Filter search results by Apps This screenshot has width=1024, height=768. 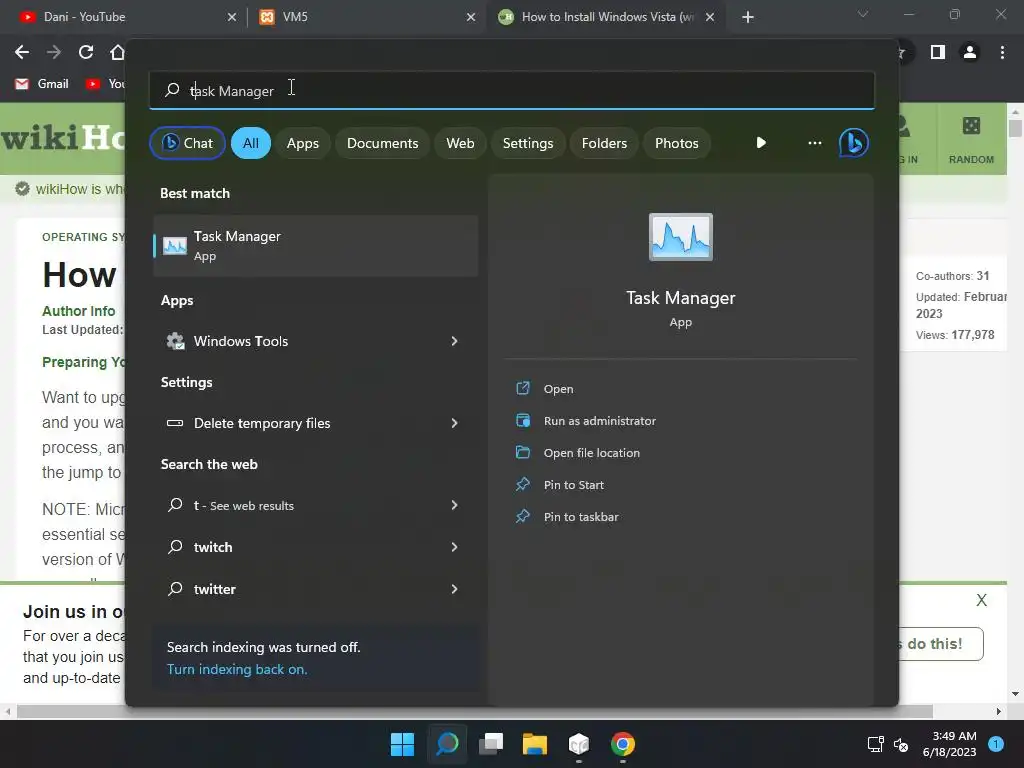click(x=302, y=143)
